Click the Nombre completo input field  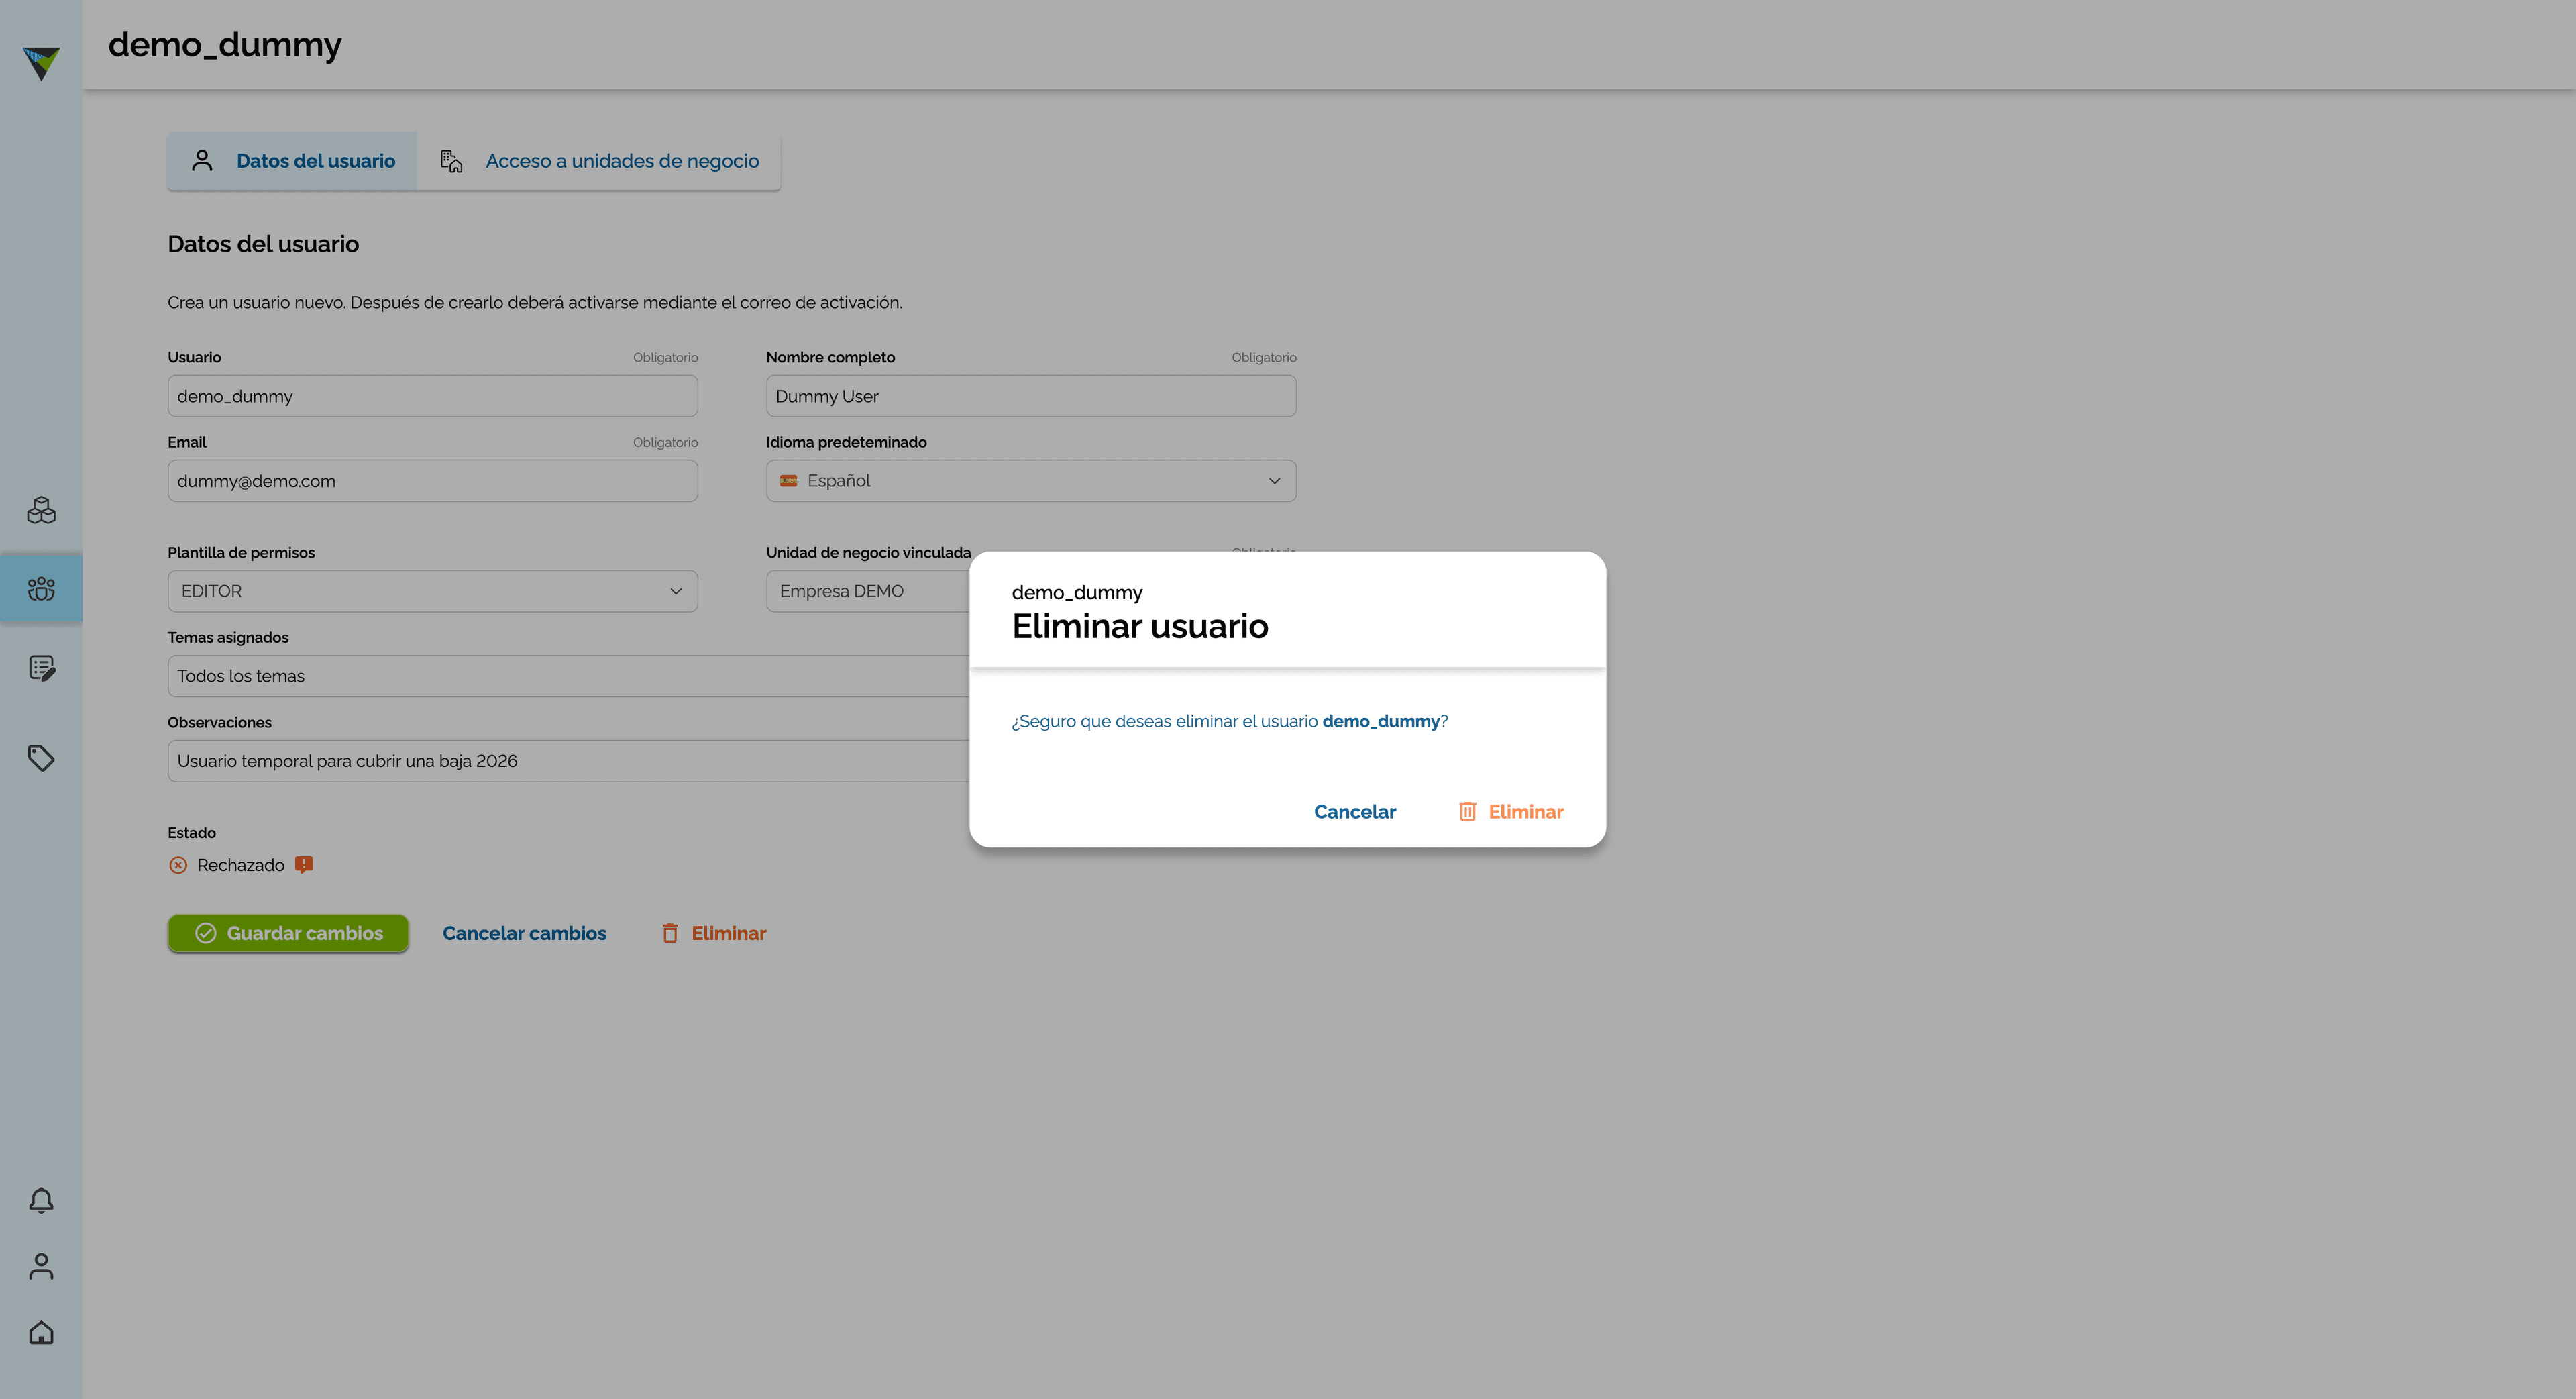[x=1031, y=396]
